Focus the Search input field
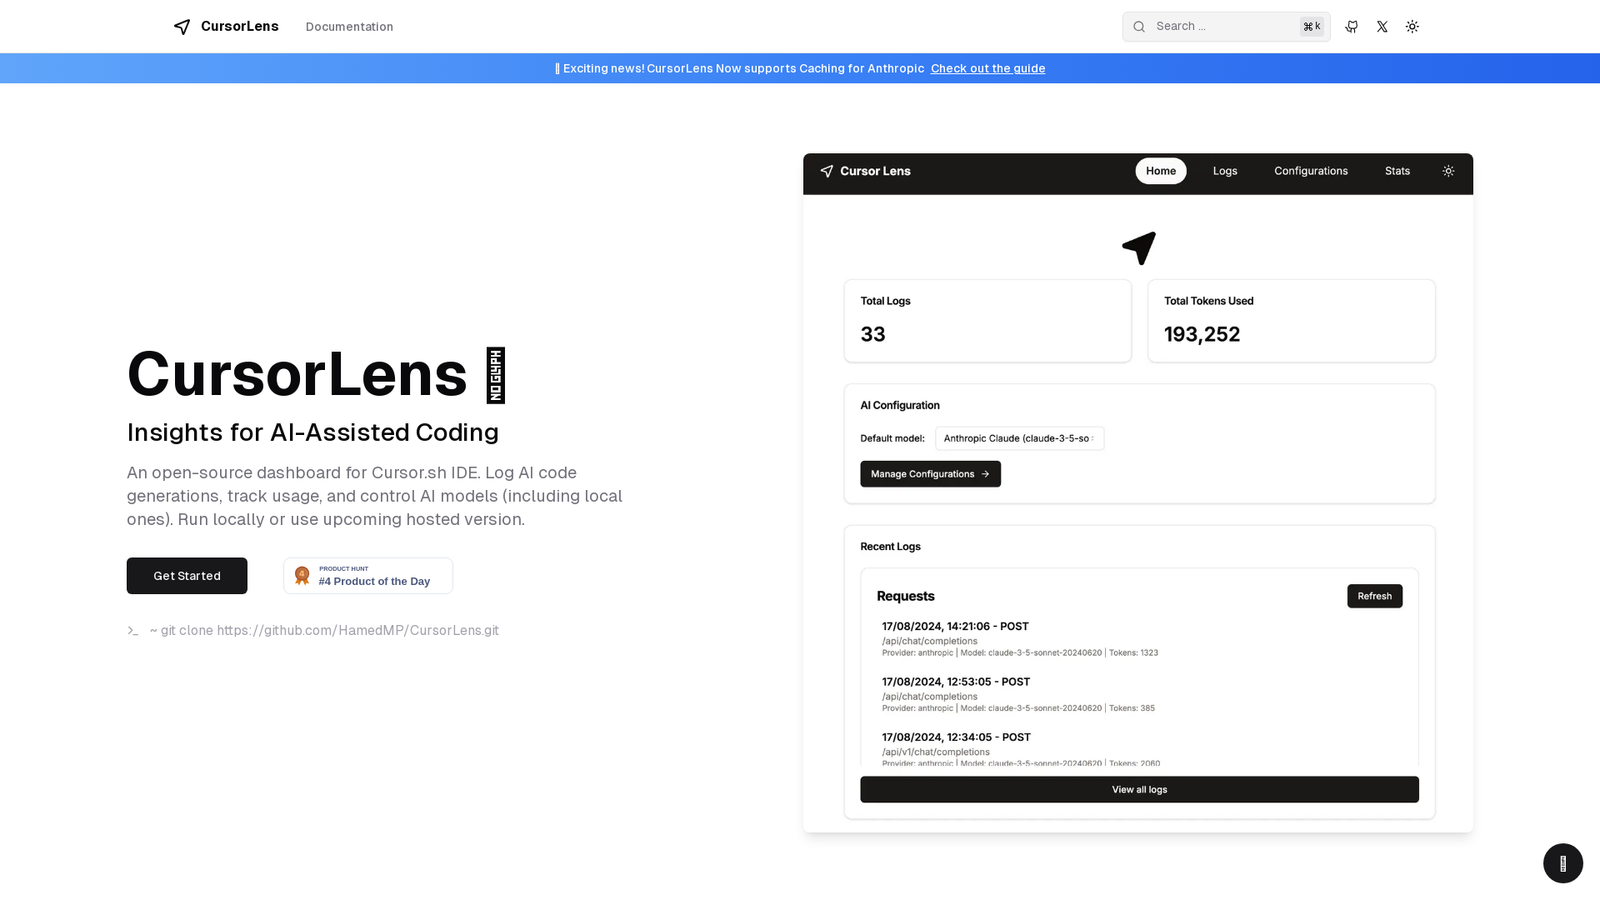Screen dimensions: 1600x900 click(x=1226, y=27)
